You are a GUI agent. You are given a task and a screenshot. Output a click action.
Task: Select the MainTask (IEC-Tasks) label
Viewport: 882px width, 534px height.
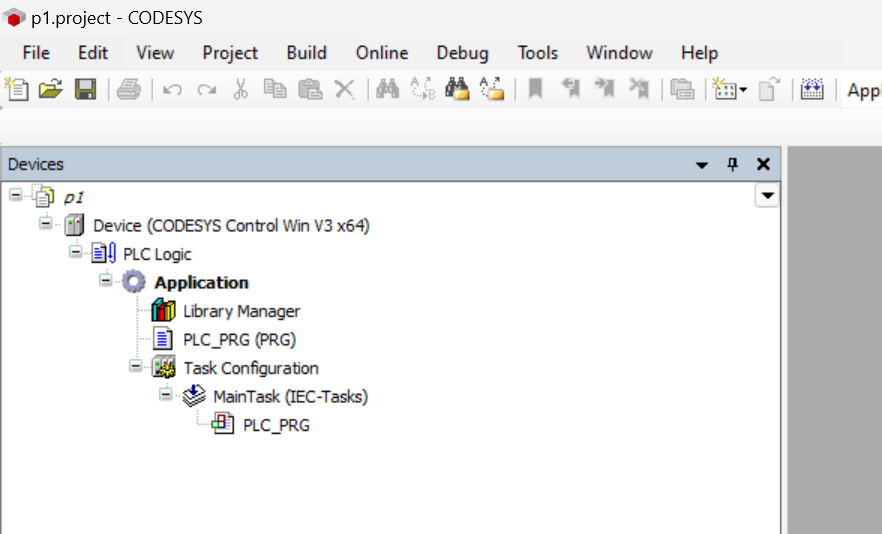tap(291, 397)
